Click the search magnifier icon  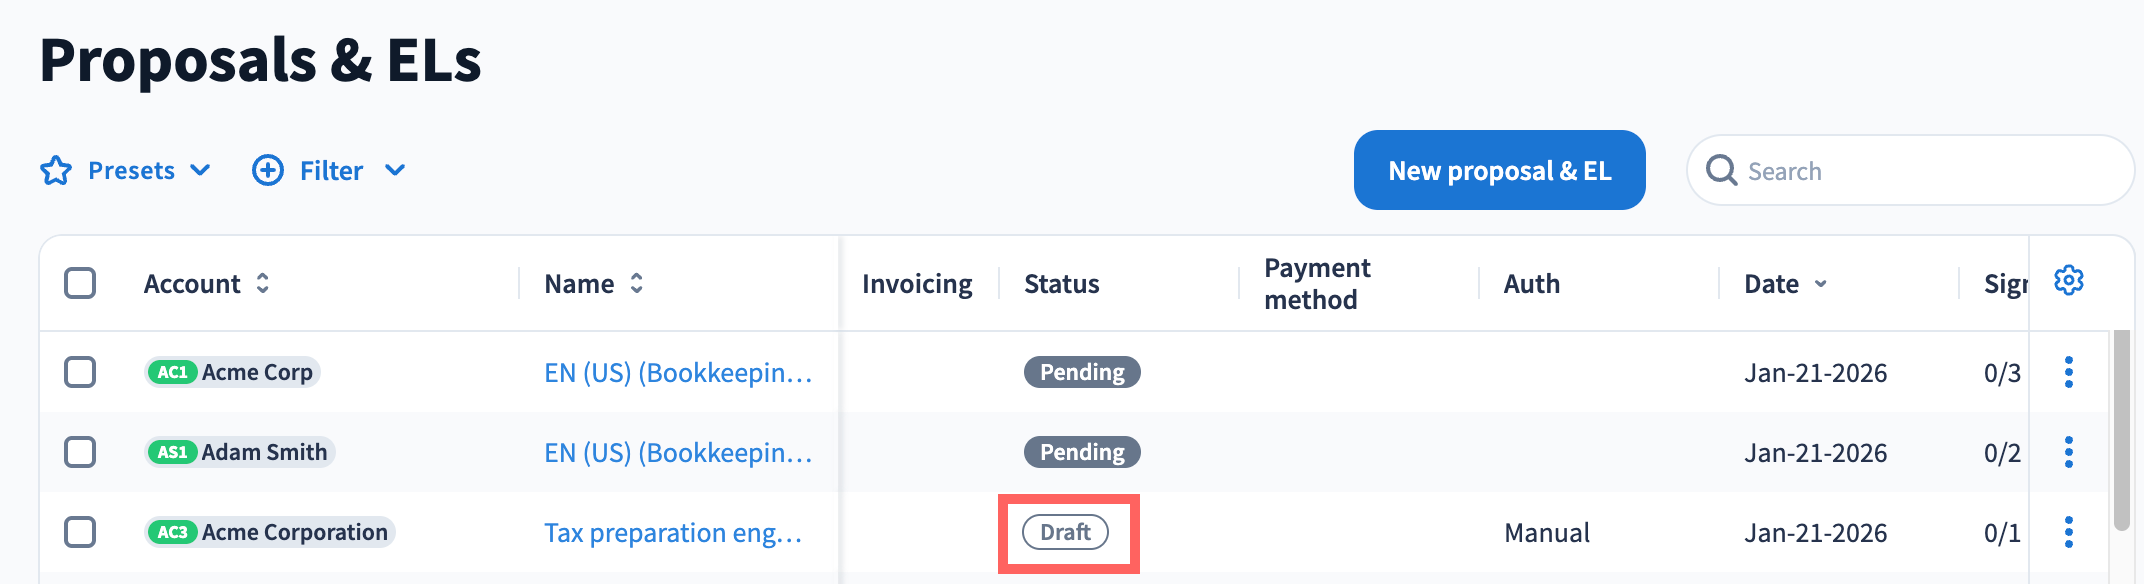point(1721,171)
